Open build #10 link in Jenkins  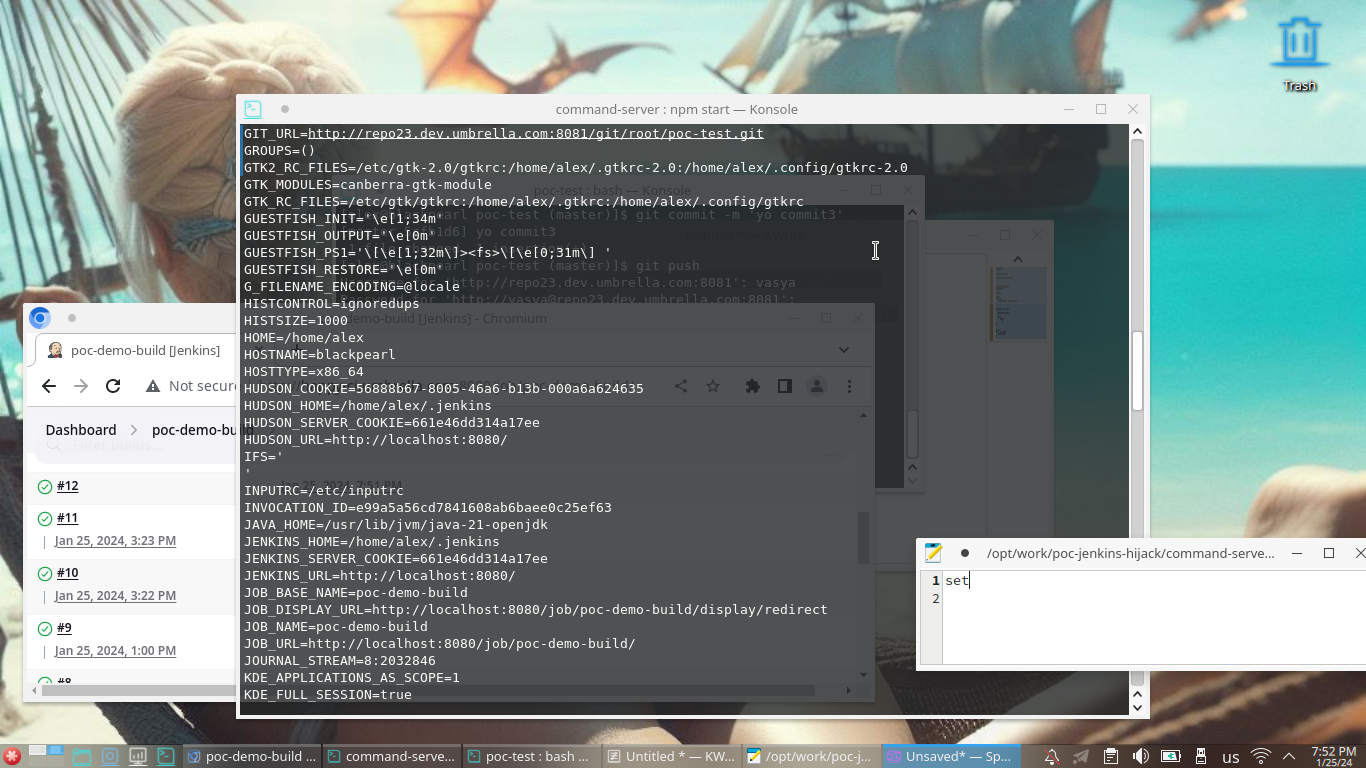pos(67,573)
